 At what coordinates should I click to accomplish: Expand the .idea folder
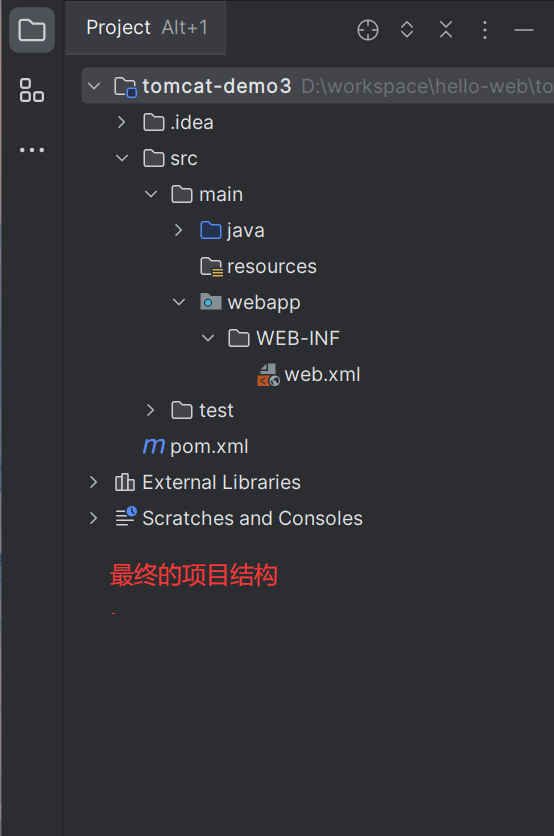tap(122, 122)
